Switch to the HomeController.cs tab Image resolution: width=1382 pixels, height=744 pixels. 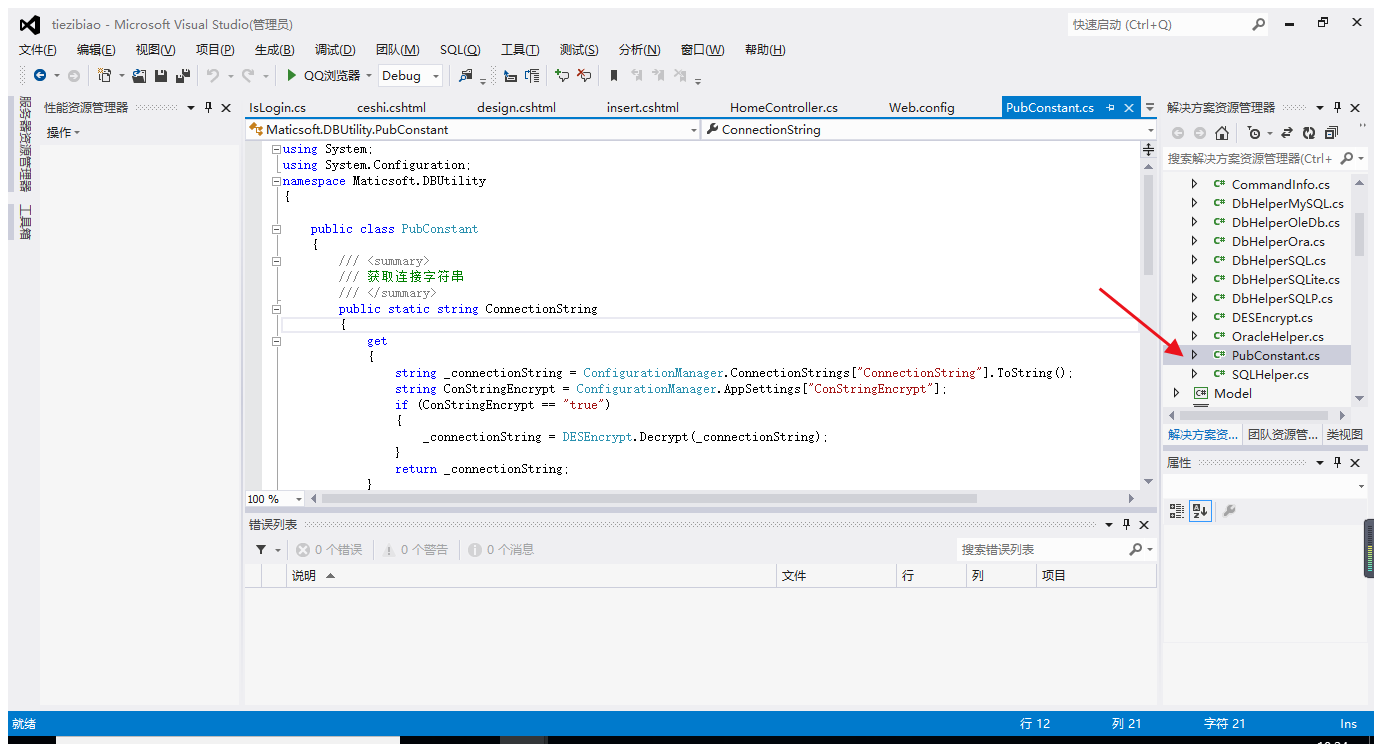pos(784,107)
